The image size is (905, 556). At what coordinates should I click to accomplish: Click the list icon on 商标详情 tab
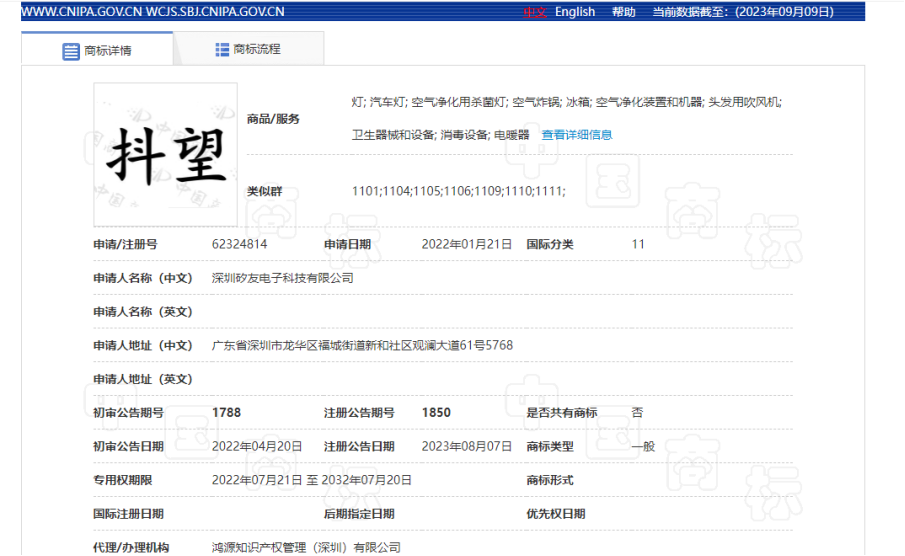[x=71, y=51]
